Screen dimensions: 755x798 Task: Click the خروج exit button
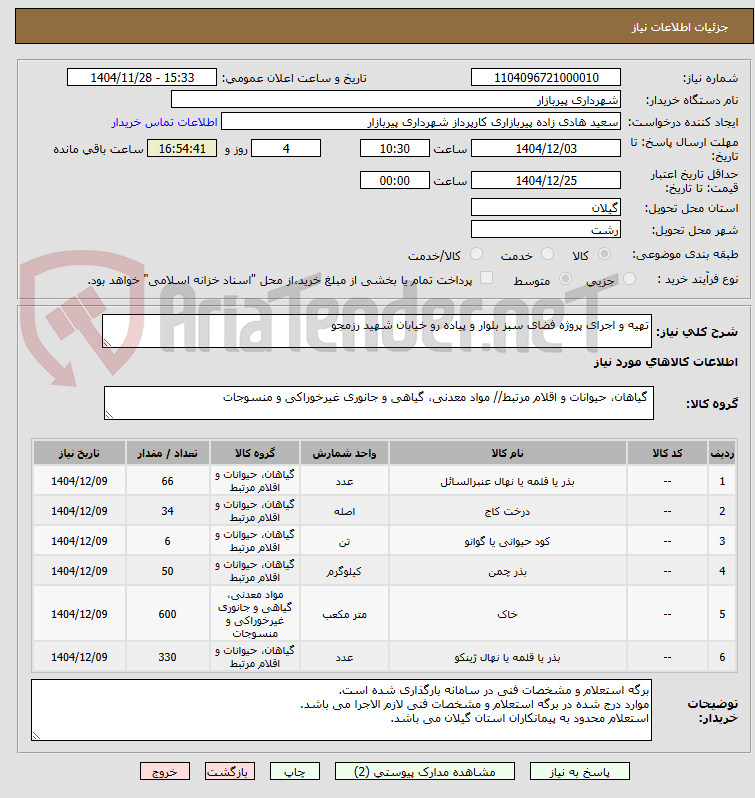(165, 772)
